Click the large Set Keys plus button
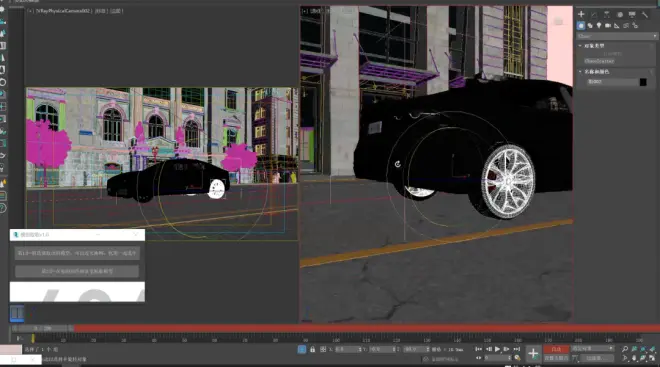Screen dimensions: 660x367 click(x=533, y=354)
